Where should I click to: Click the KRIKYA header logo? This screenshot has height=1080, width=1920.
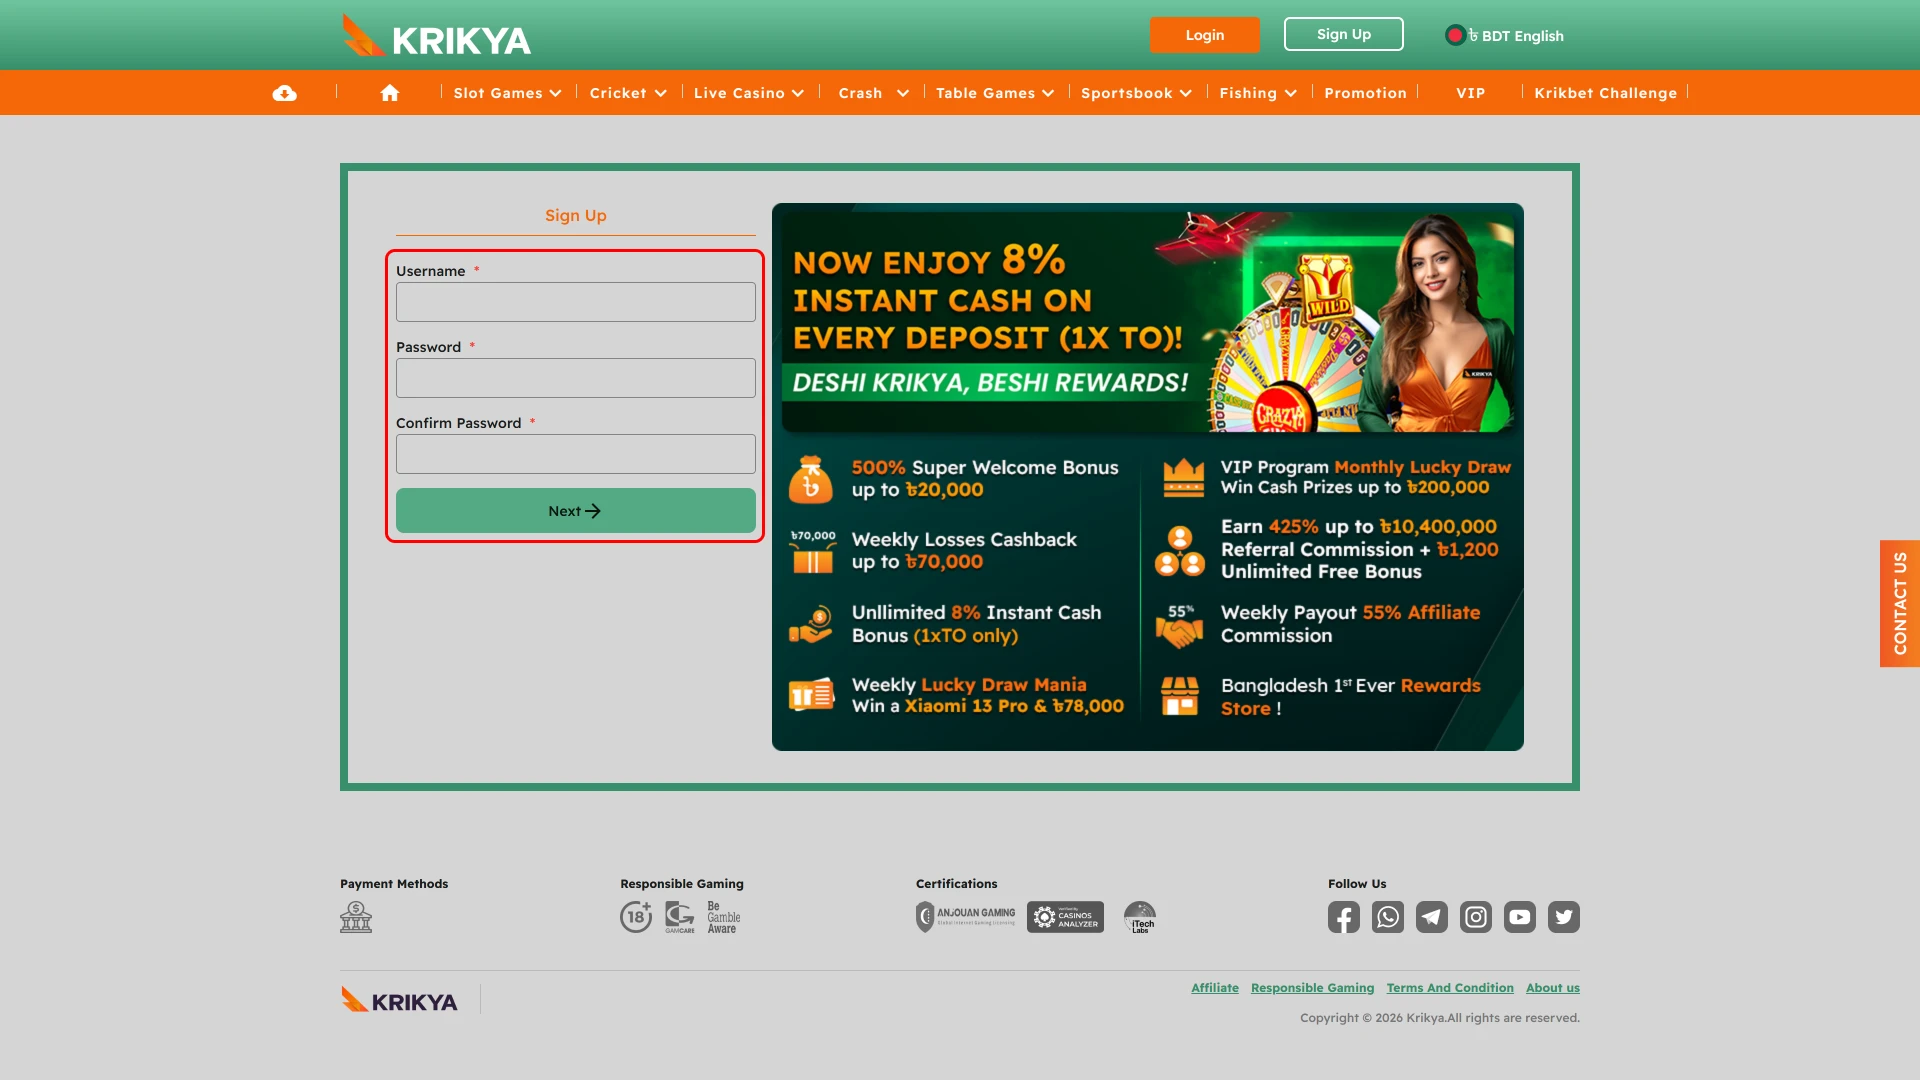436,36
